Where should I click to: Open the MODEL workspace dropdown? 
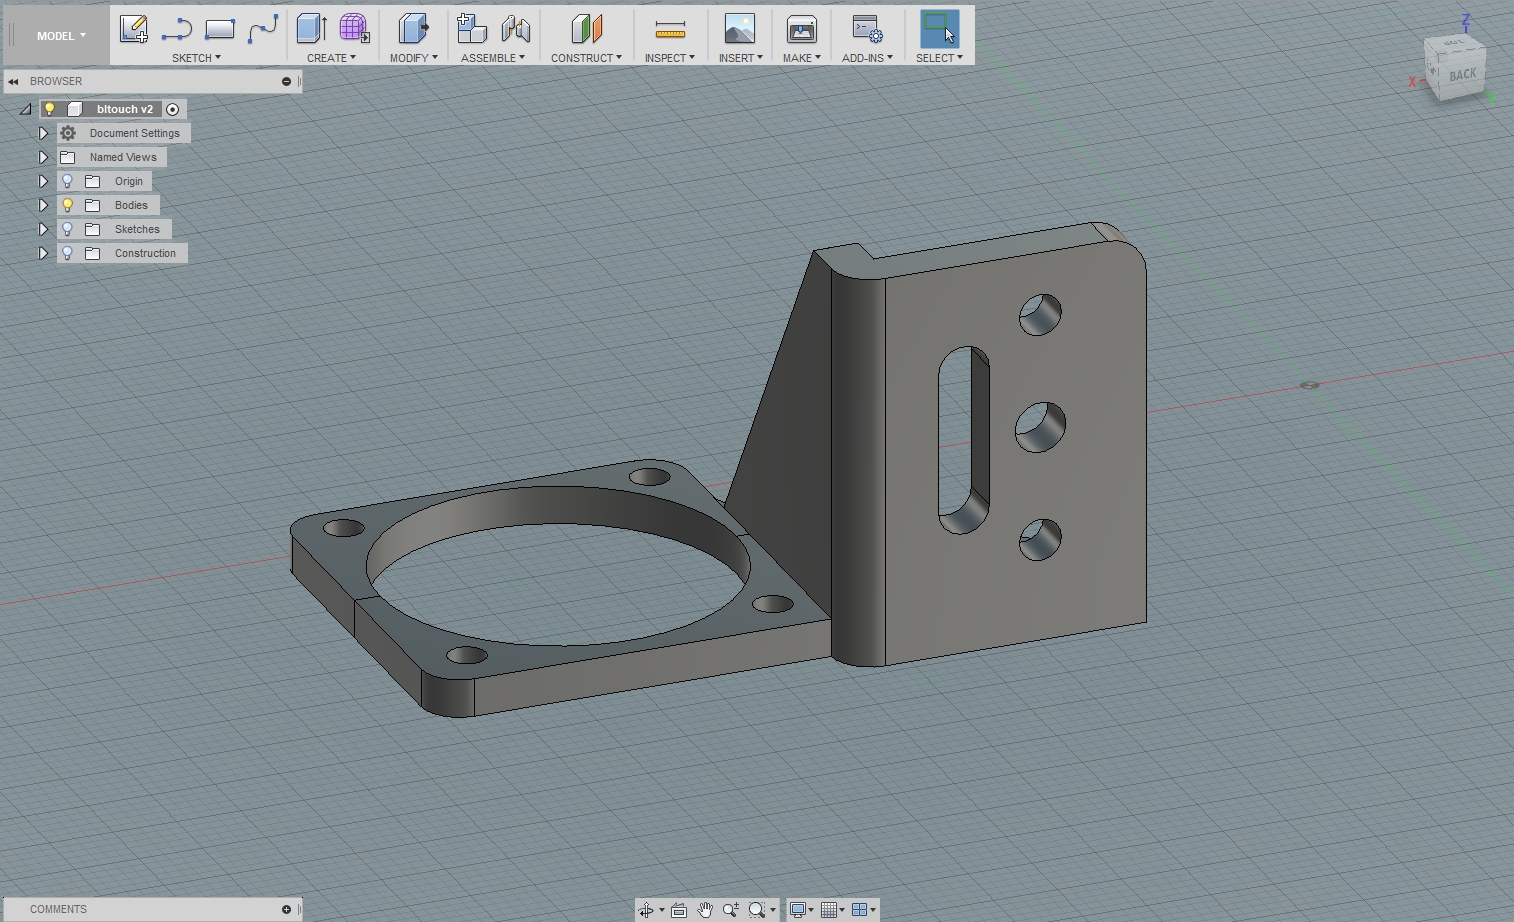click(x=61, y=36)
